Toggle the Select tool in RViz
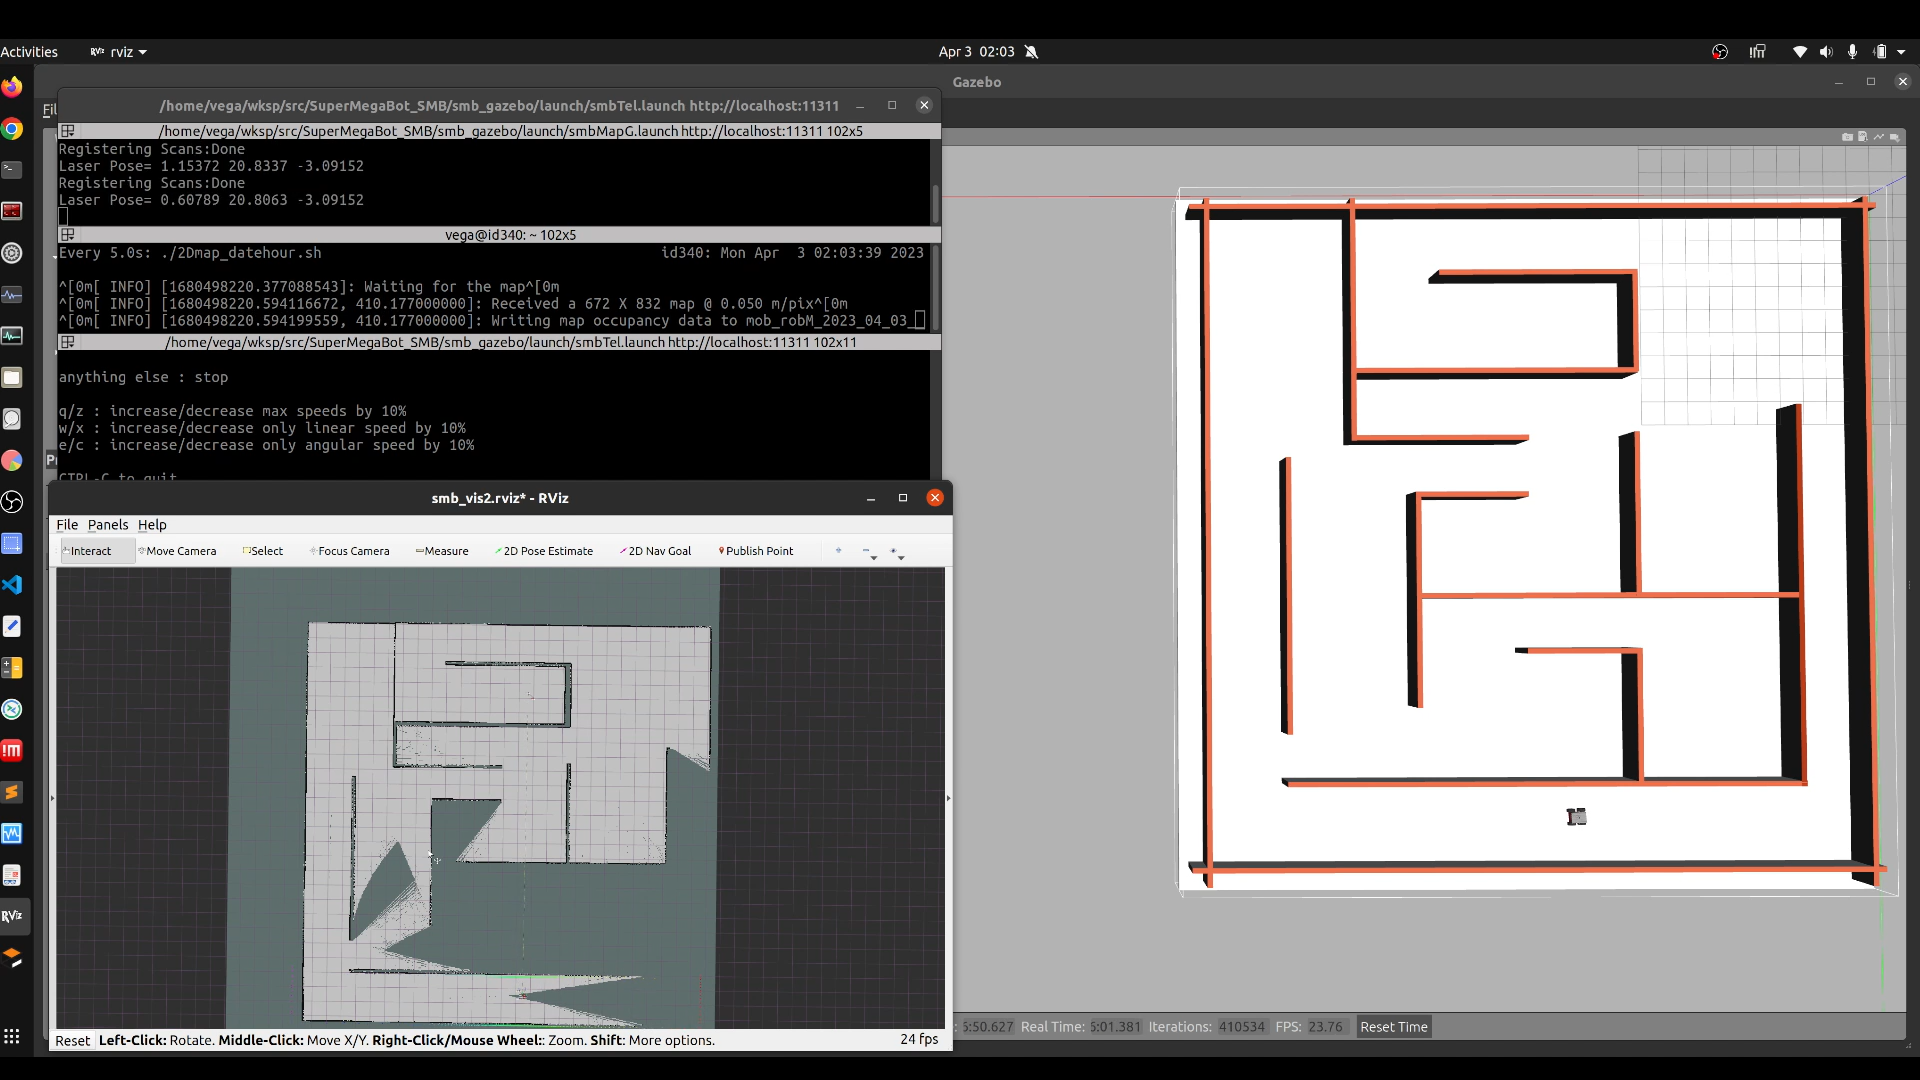Viewport: 1920px width, 1080px height. [263, 551]
